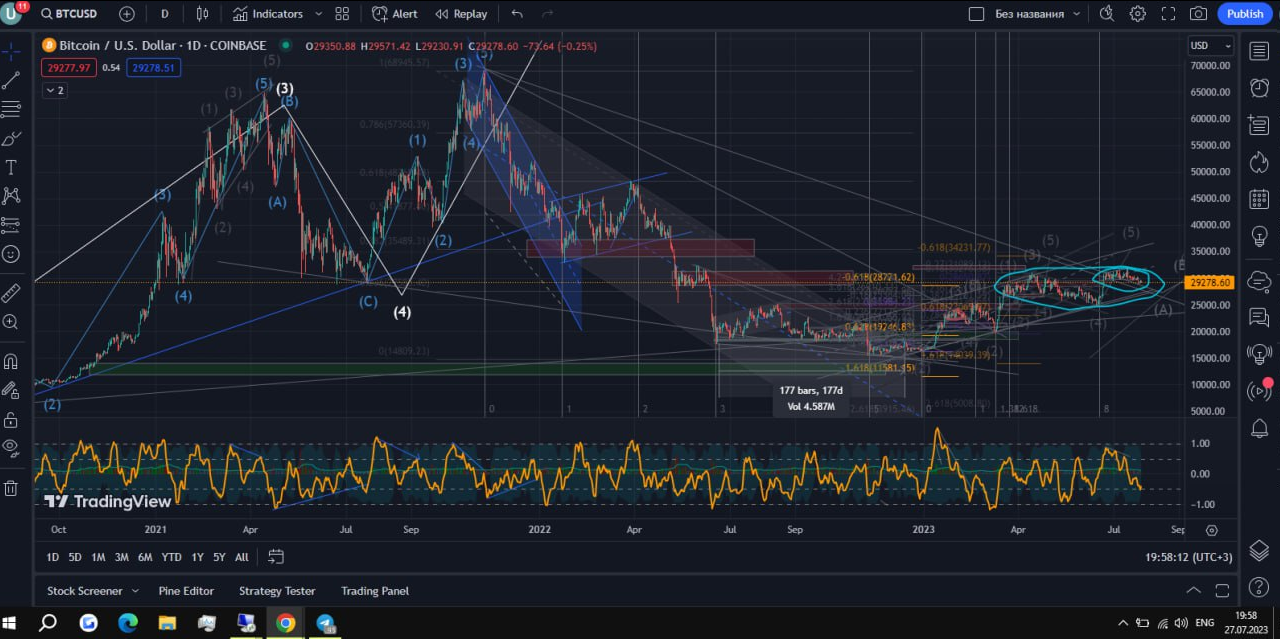The width and height of the screenshot is (1280, 639).
Task: Activate the zoom in tool
Action: coord(11,322)
